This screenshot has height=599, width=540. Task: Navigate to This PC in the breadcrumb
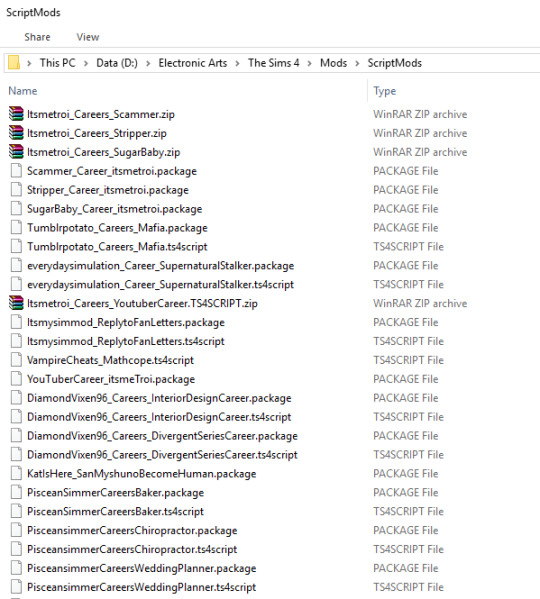tap(58, 63)
